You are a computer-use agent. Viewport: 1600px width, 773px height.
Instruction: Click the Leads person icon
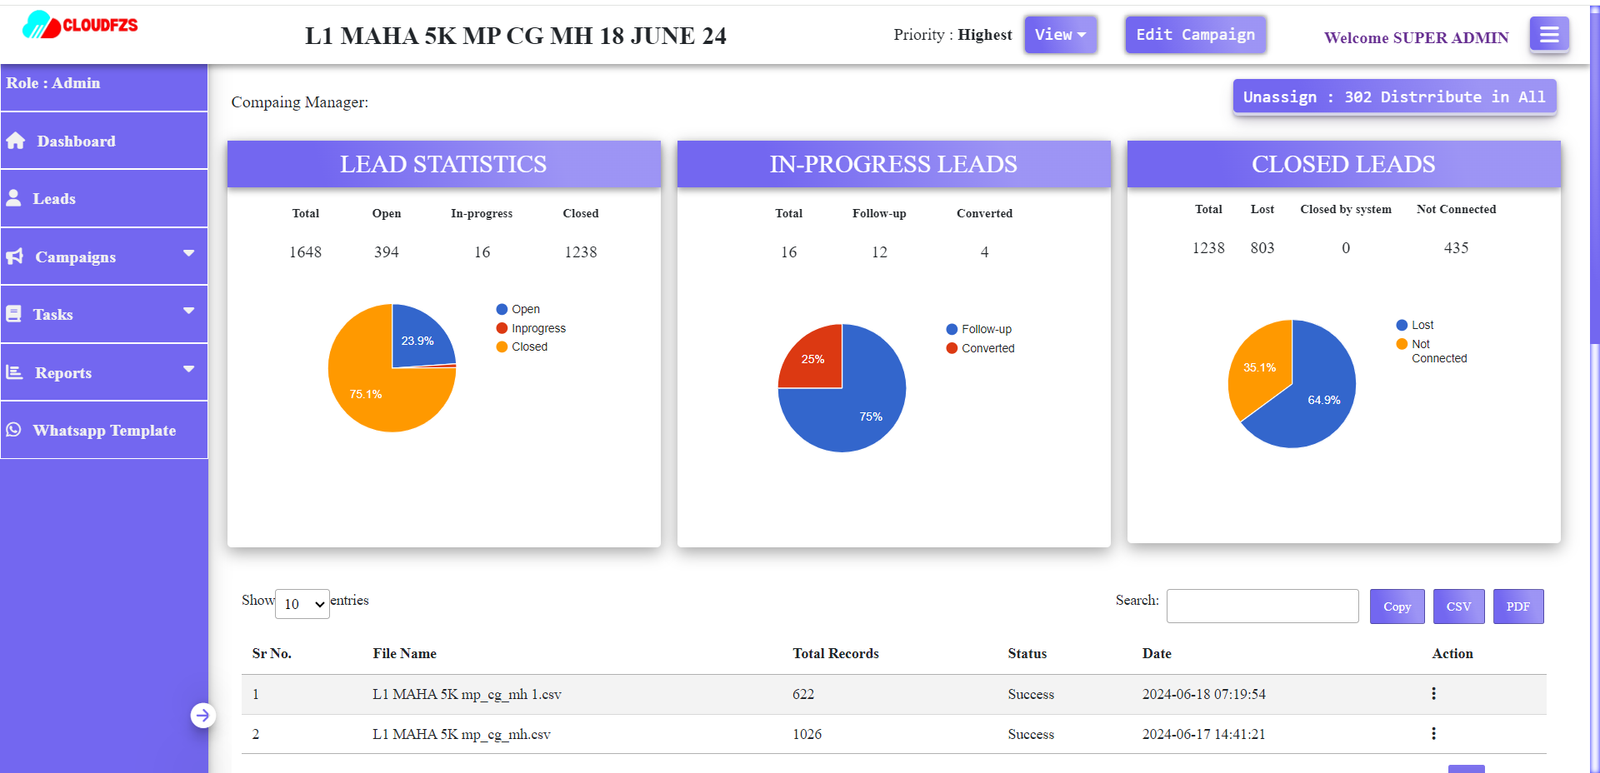point(14,198)
